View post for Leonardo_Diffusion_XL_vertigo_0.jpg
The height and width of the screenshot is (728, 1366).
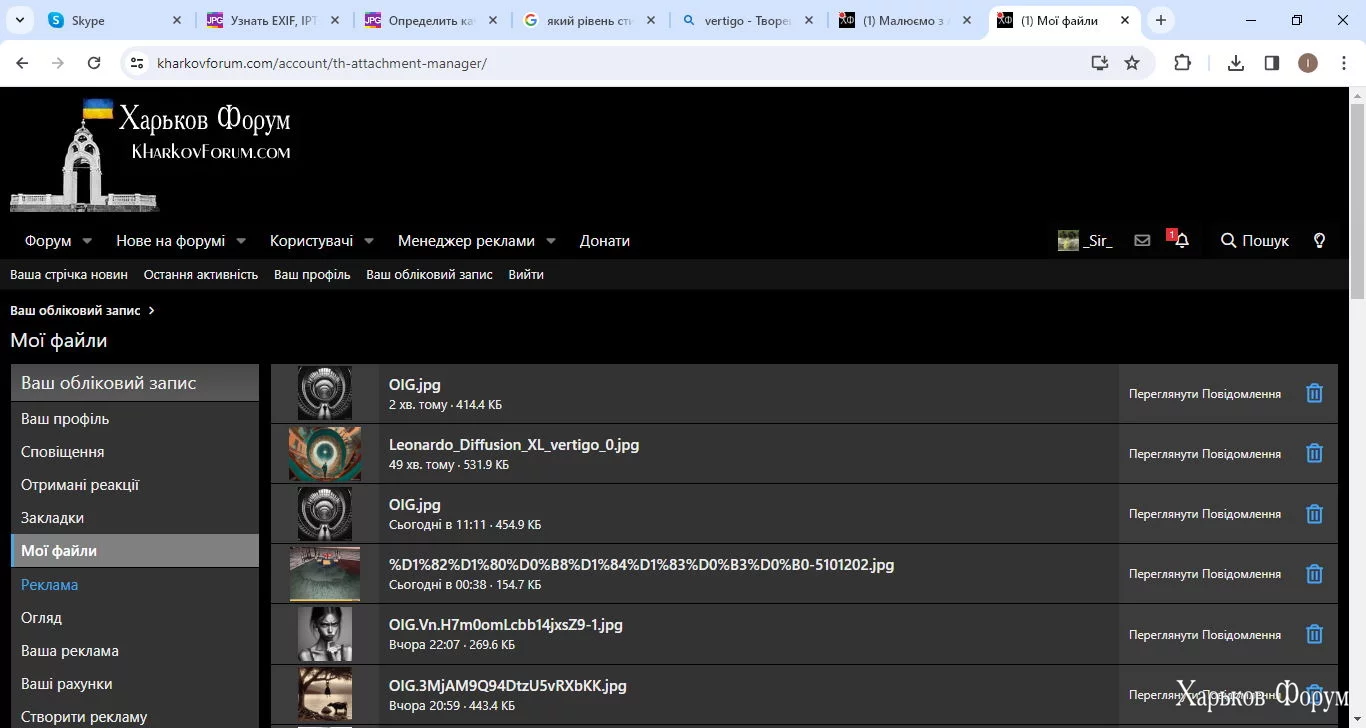pos(1205,454)
